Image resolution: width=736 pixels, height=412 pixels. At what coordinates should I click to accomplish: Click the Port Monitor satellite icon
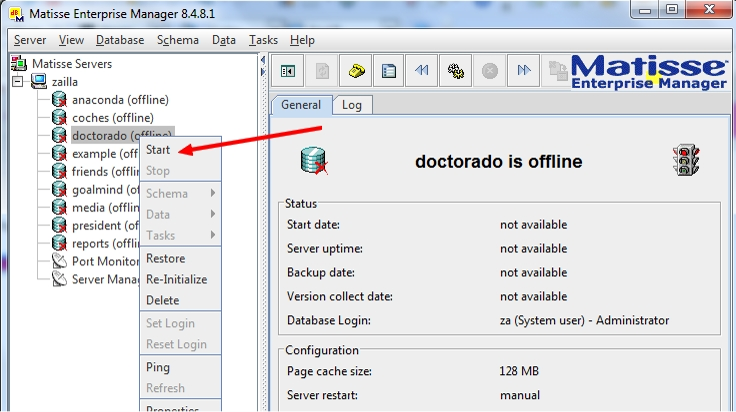coord(59,261)
